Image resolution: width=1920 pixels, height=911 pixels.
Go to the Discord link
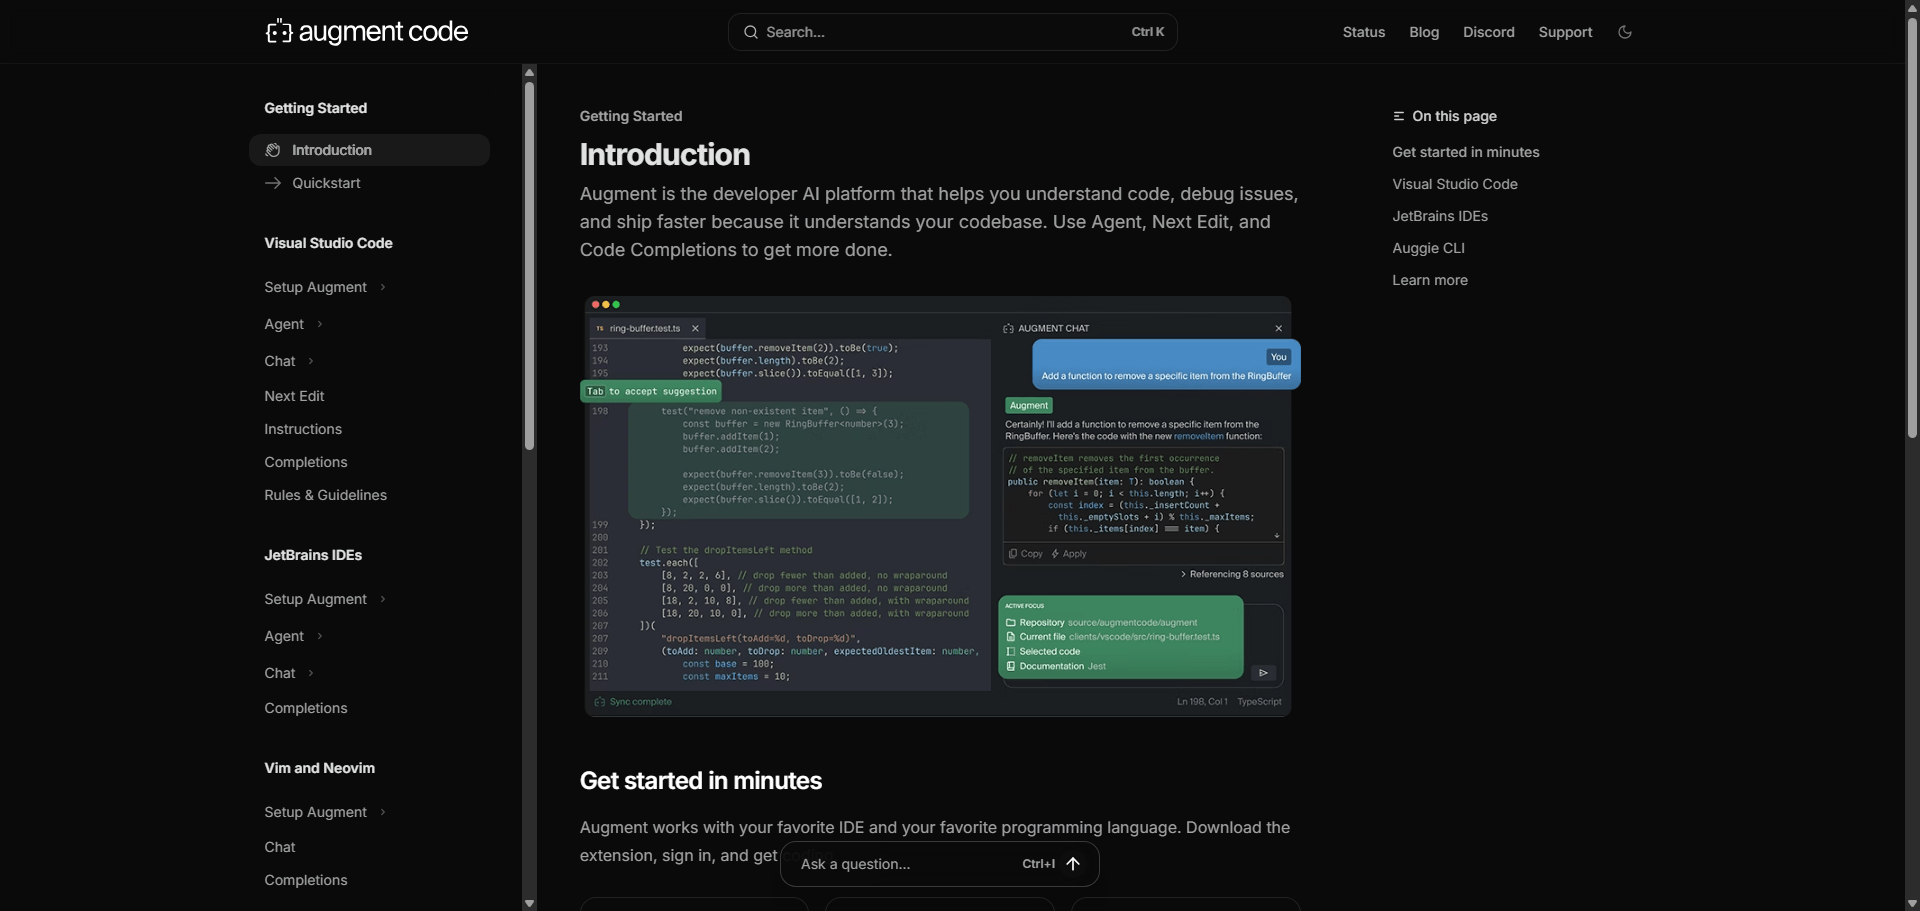[x=1488, y=32]
